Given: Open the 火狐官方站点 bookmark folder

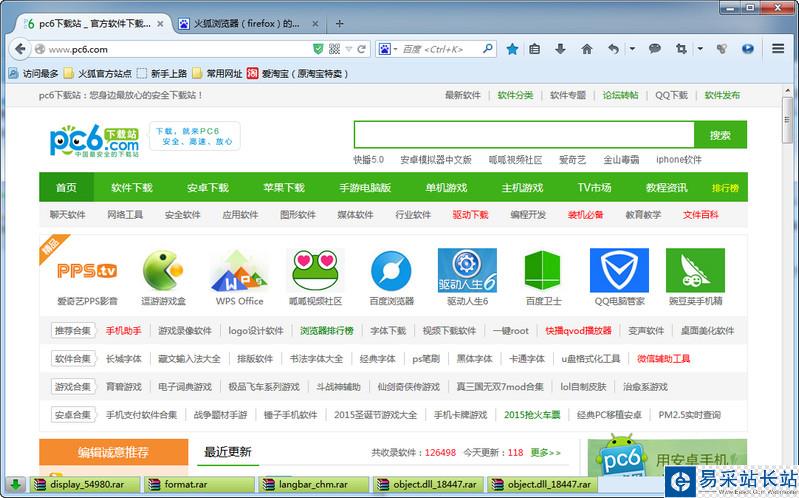Looking at the screenshot, I should [x=98, y=73].
